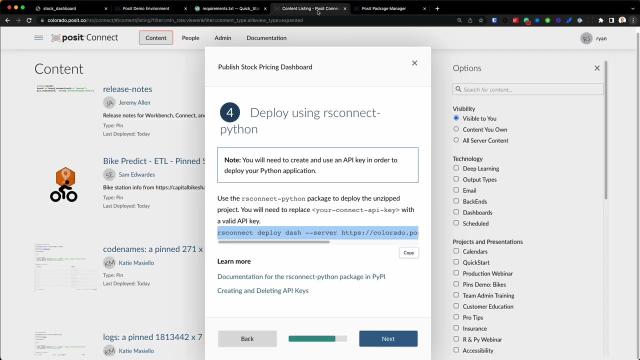This screenshot has height=360, width=640.
Task: Open Creating and Deleting API Keys link
Action: coord(263,291)
